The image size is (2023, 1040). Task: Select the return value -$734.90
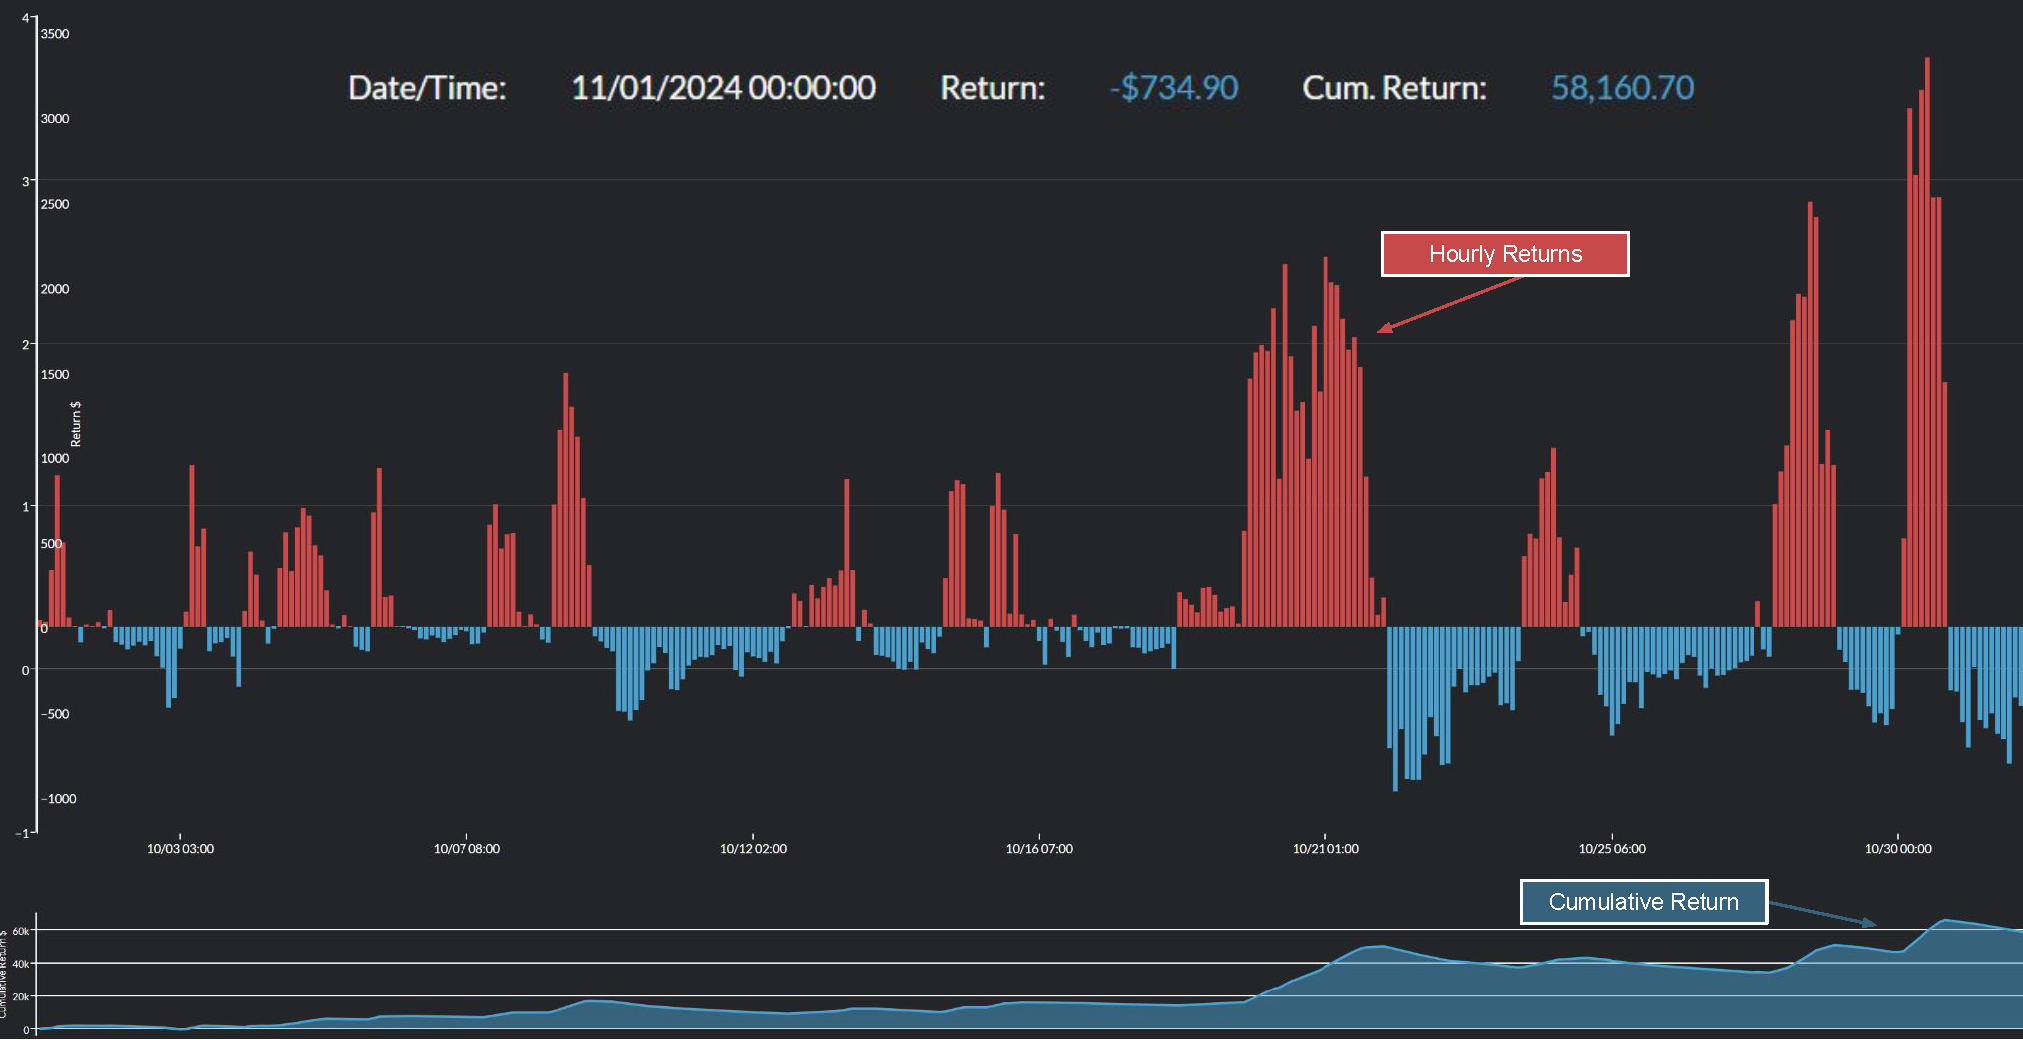[1174, 88]
